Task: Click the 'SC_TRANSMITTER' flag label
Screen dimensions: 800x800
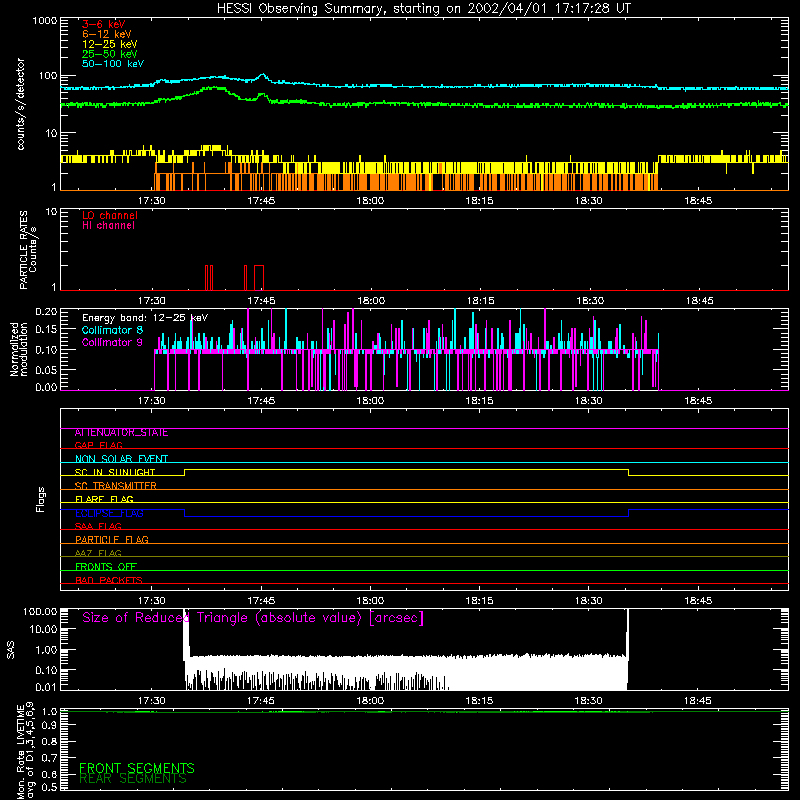Action: pos(115,486)
